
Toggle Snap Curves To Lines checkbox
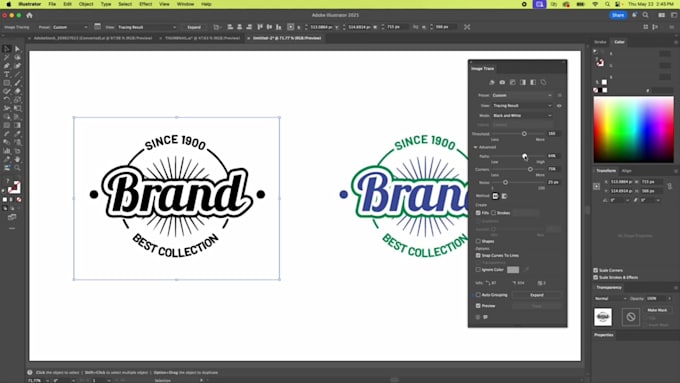[x=478, y=255]
